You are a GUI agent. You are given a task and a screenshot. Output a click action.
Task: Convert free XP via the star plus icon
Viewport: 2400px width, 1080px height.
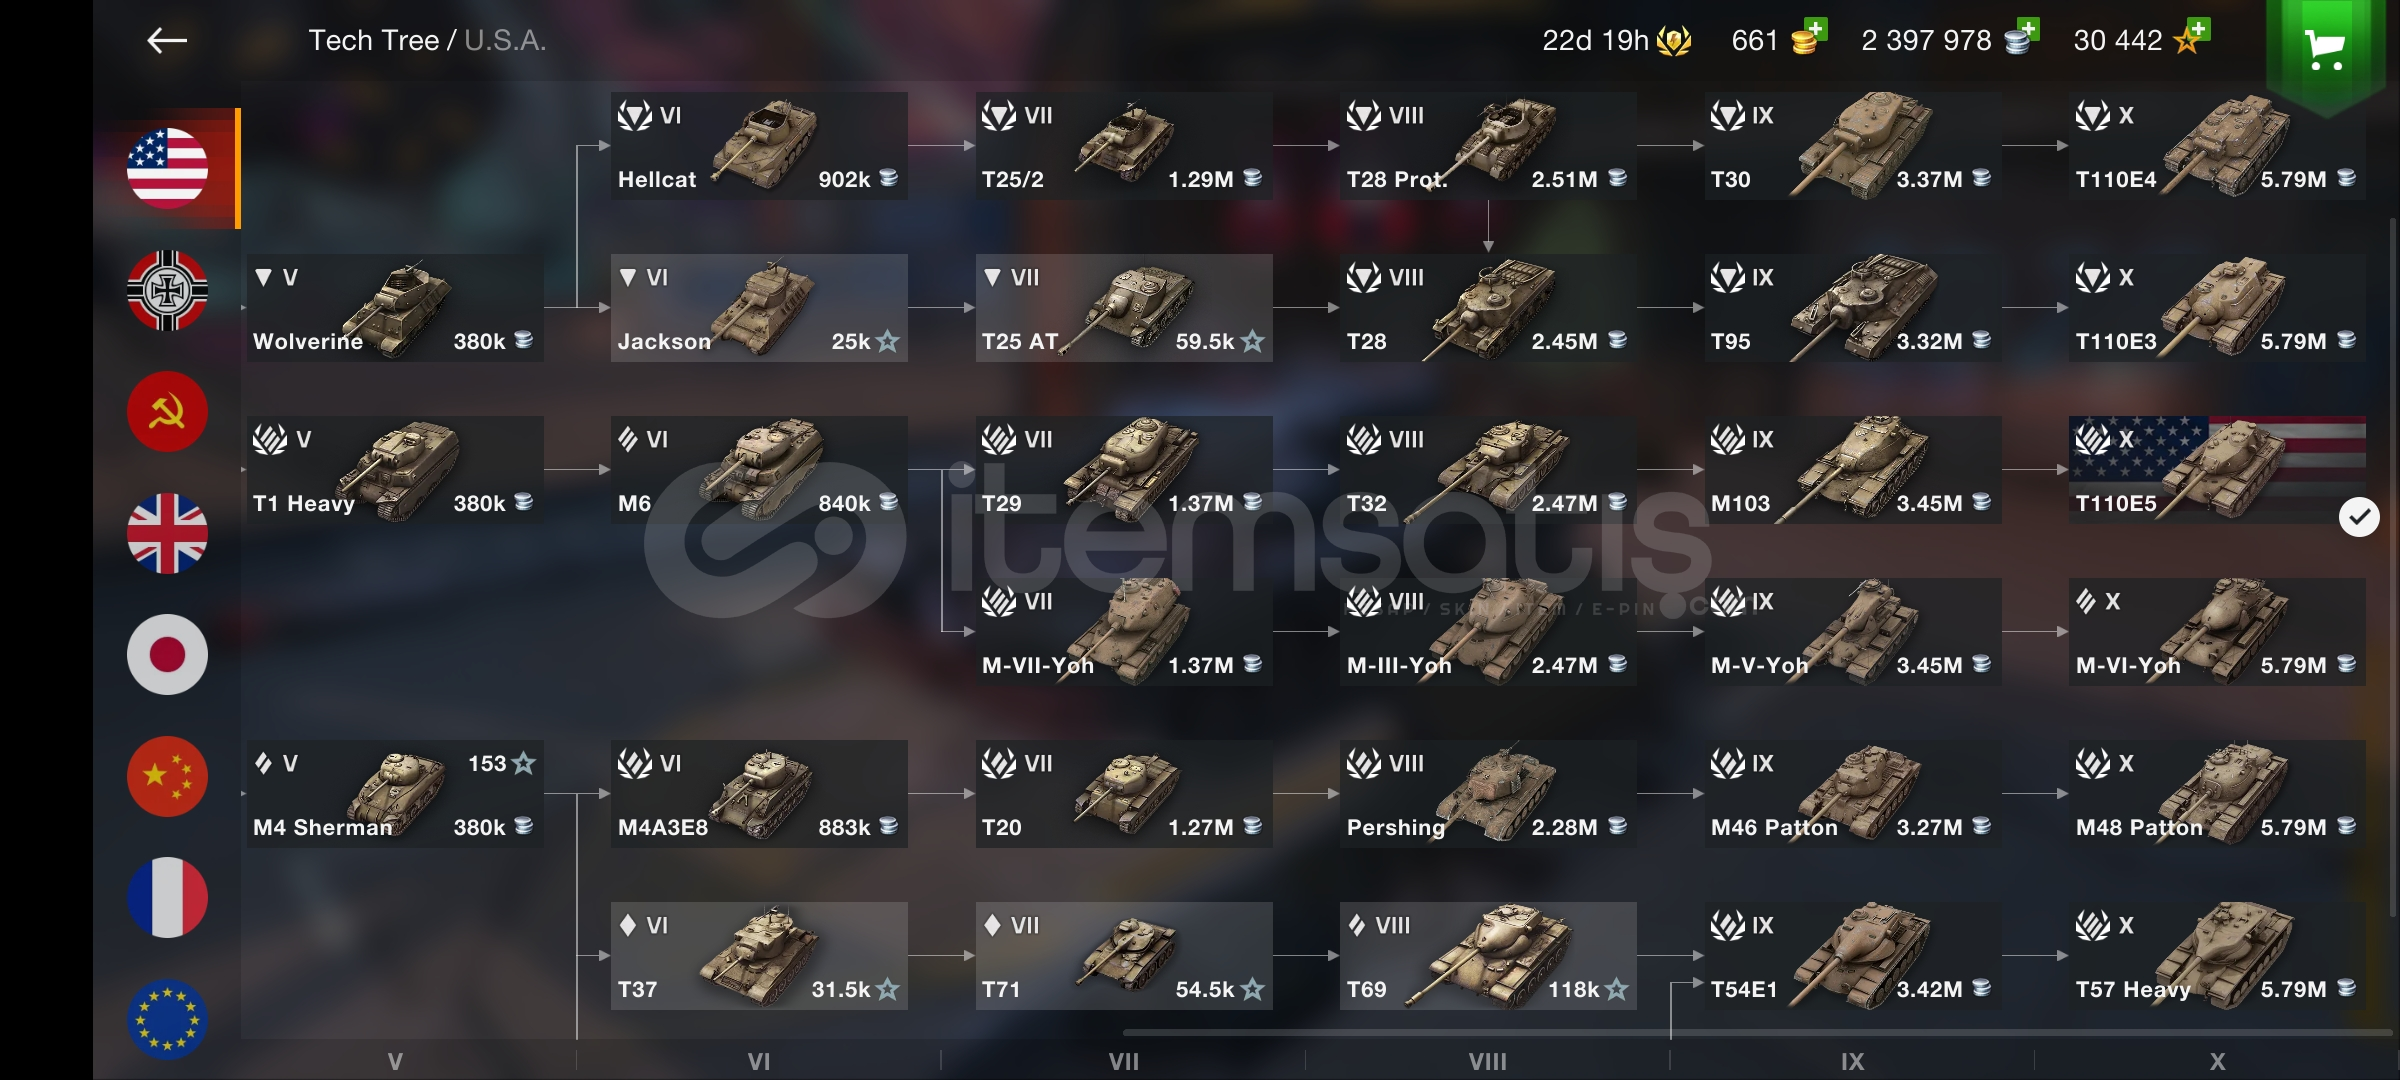(2192, 37)
